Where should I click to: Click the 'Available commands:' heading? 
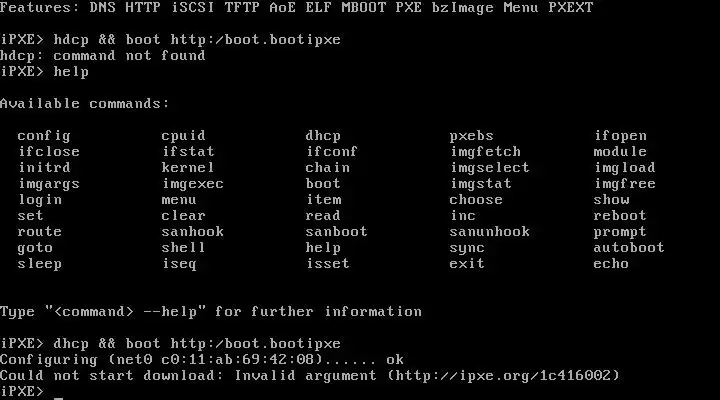point(84,104)
